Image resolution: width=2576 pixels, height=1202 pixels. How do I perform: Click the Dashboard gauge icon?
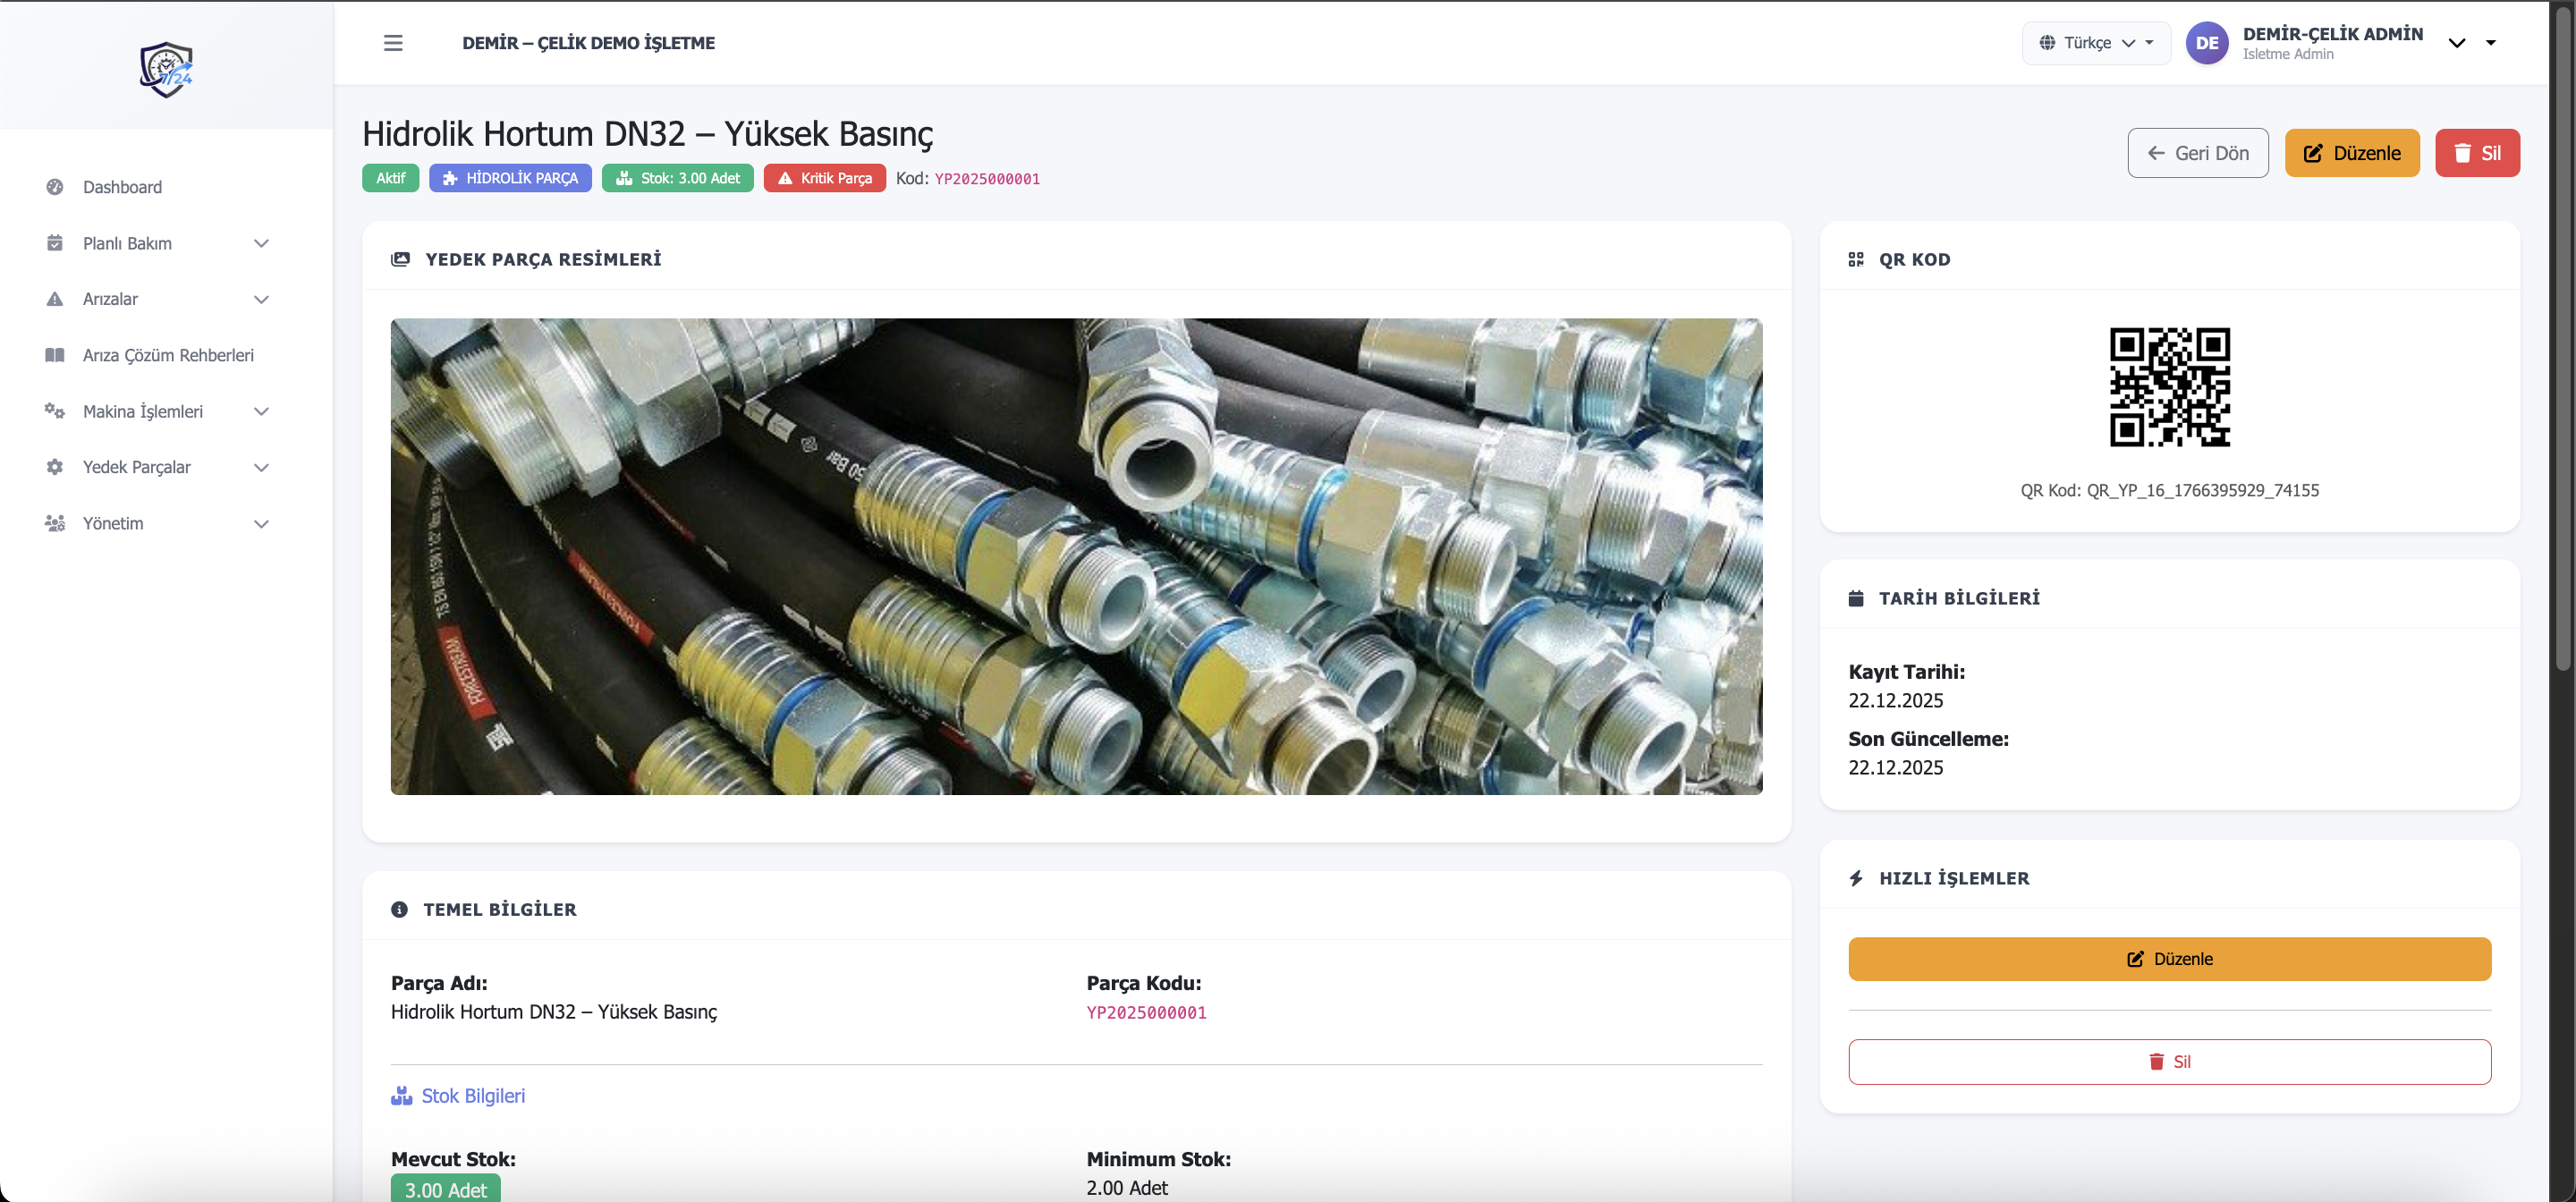click(55, 187)
